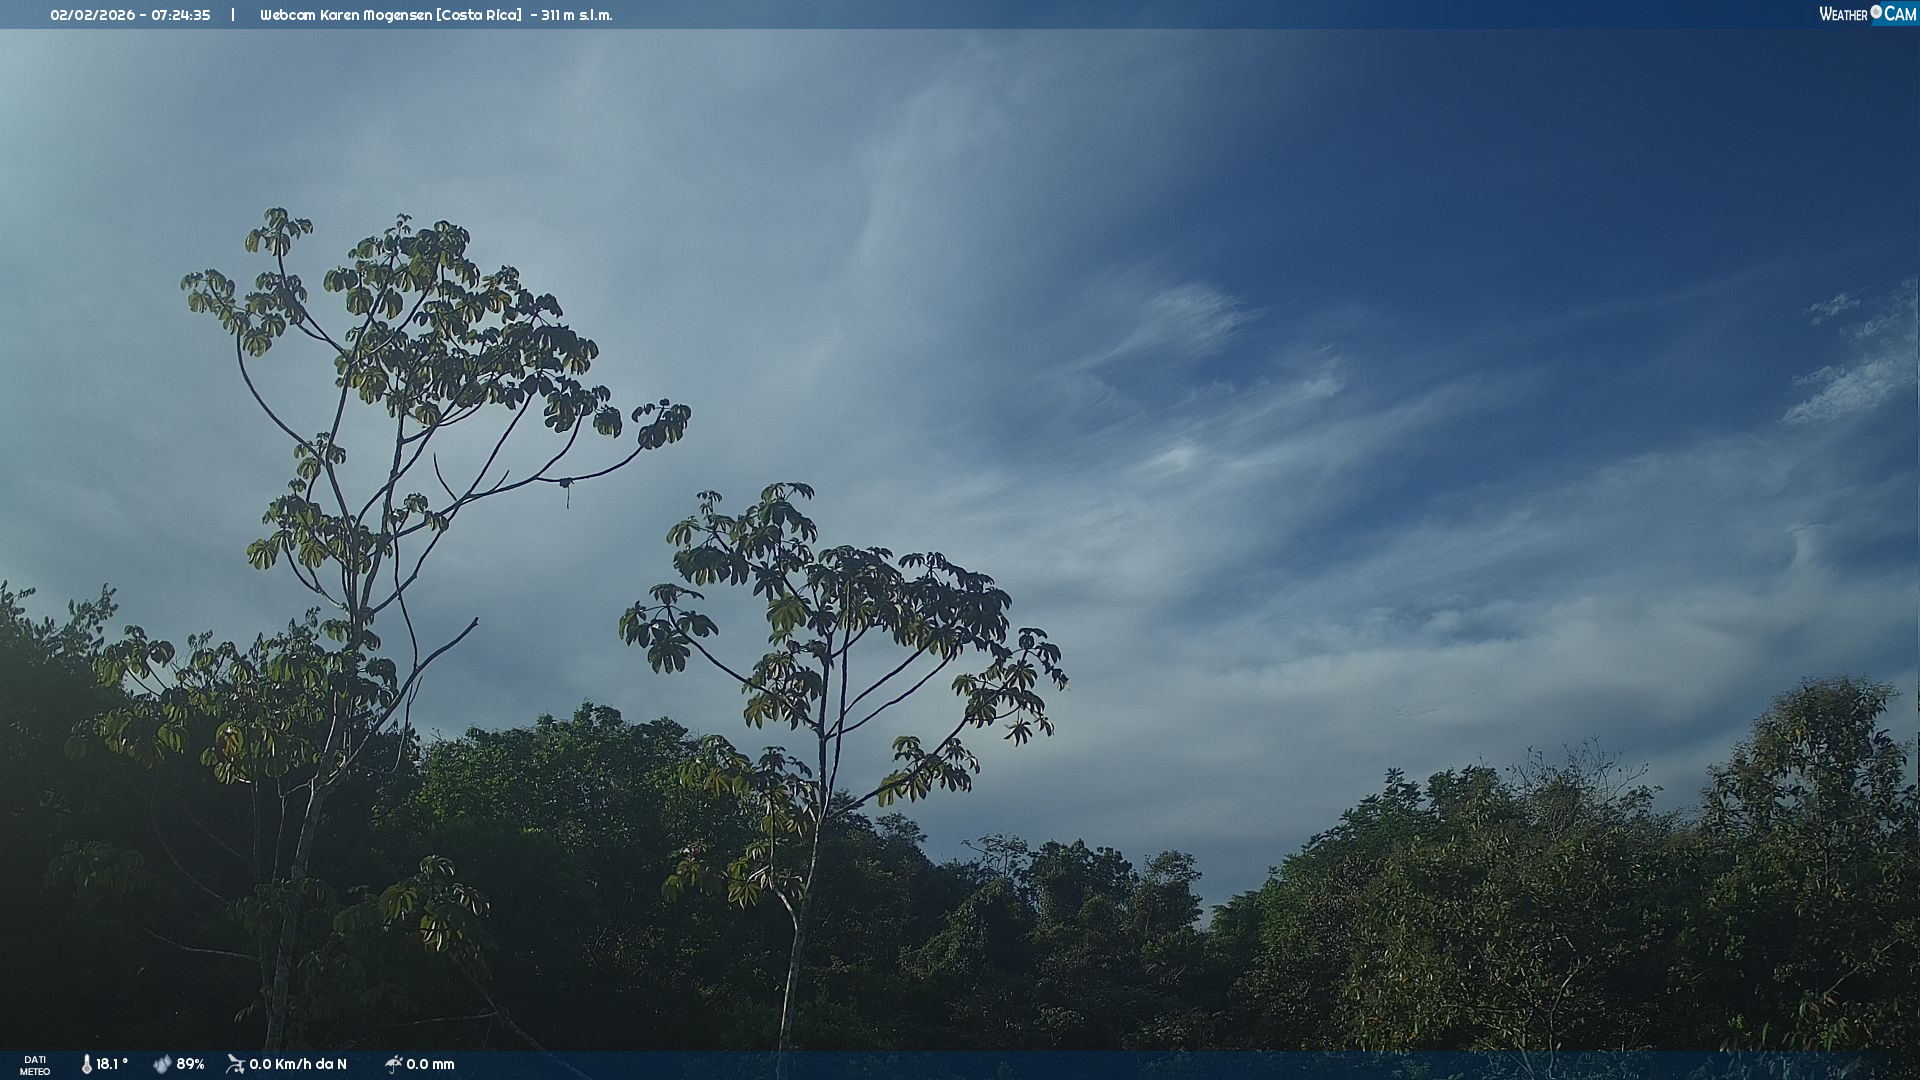Click the wind vane speed icon
The height and width of the screenshot is (1080, 1920).
tap(235, 1064)
